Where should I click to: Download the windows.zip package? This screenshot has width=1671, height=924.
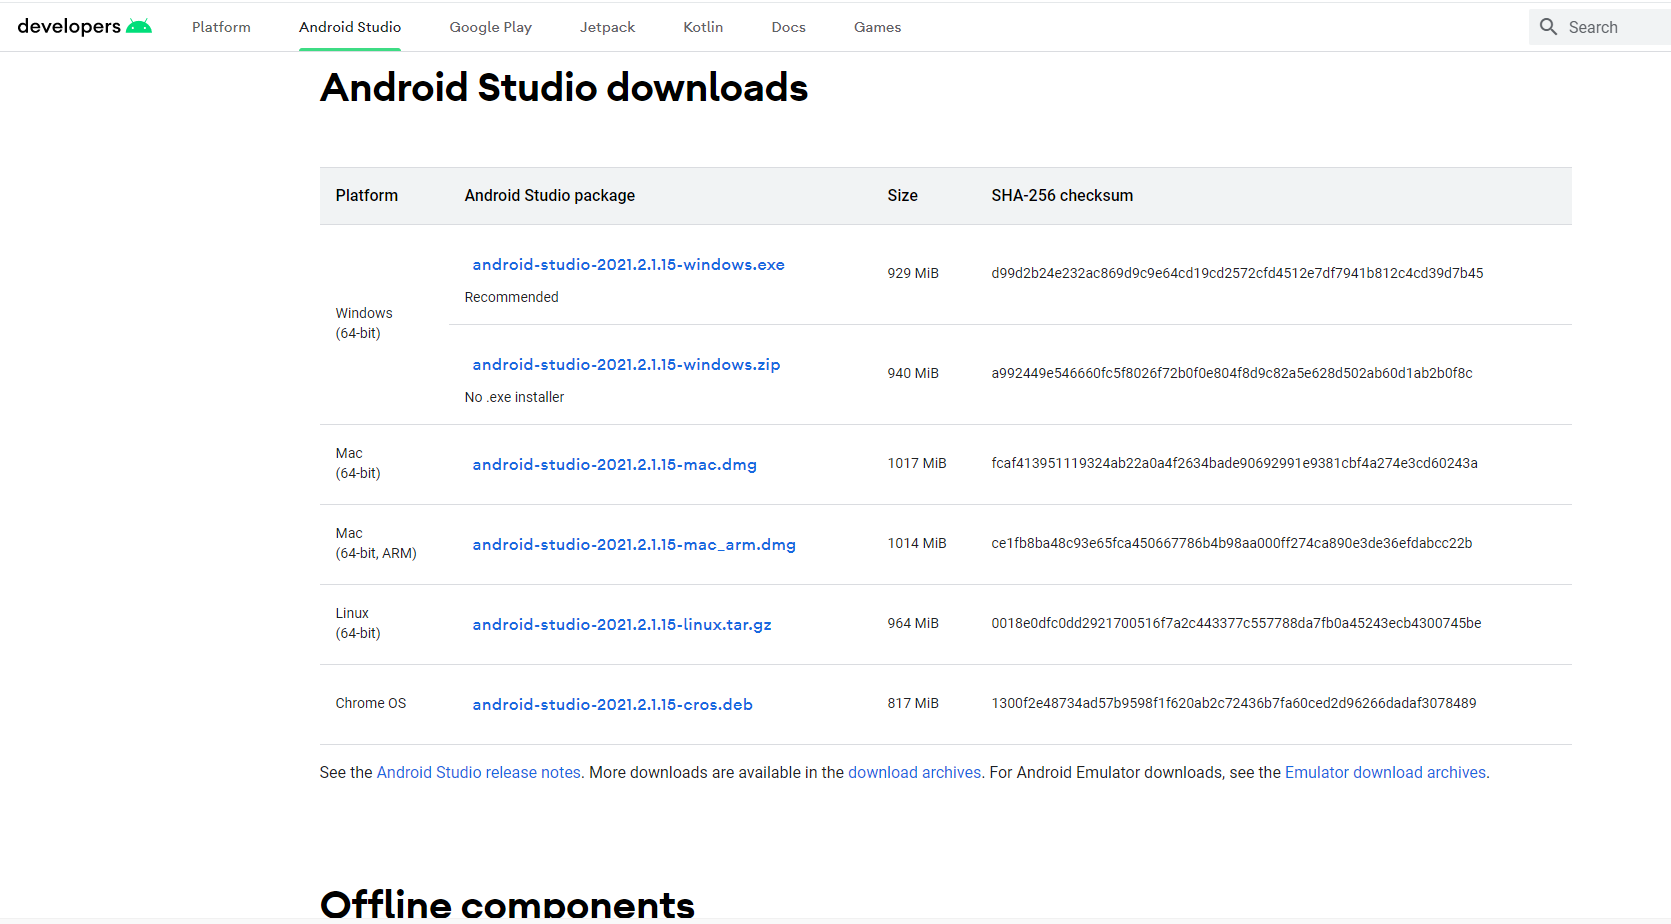[x=626, y=365]
